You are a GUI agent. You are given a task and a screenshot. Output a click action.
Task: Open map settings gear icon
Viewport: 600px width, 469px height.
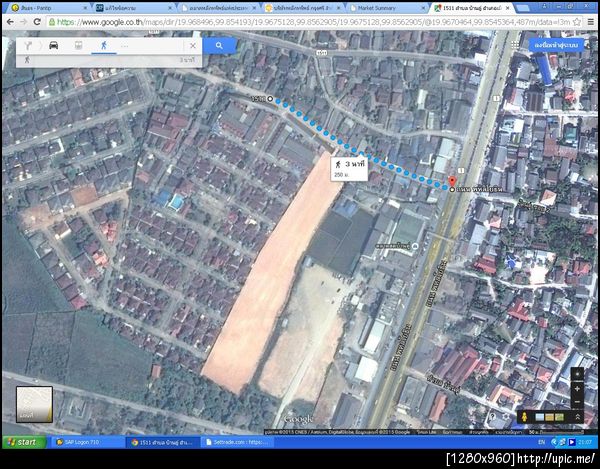coord(506,417)
